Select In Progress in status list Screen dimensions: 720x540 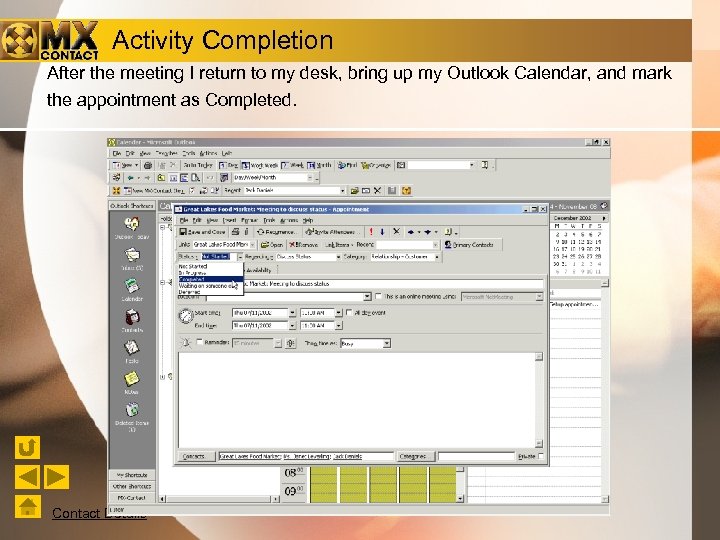click(211, 273)
